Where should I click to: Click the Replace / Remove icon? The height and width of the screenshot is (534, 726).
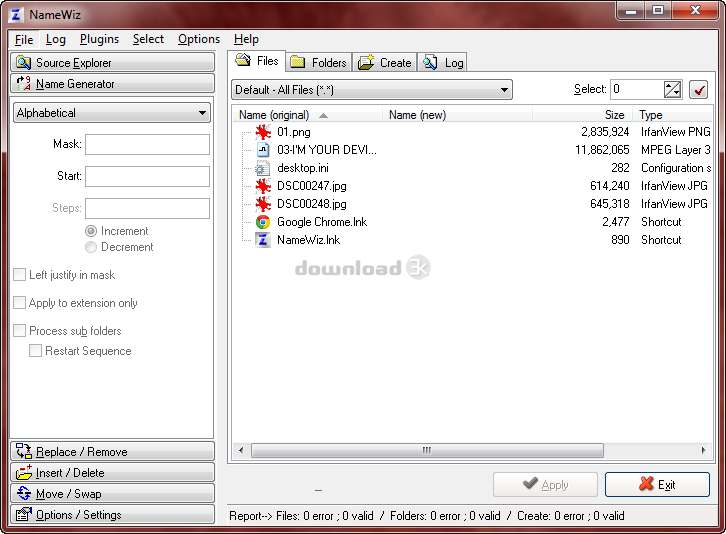point(24,451)
